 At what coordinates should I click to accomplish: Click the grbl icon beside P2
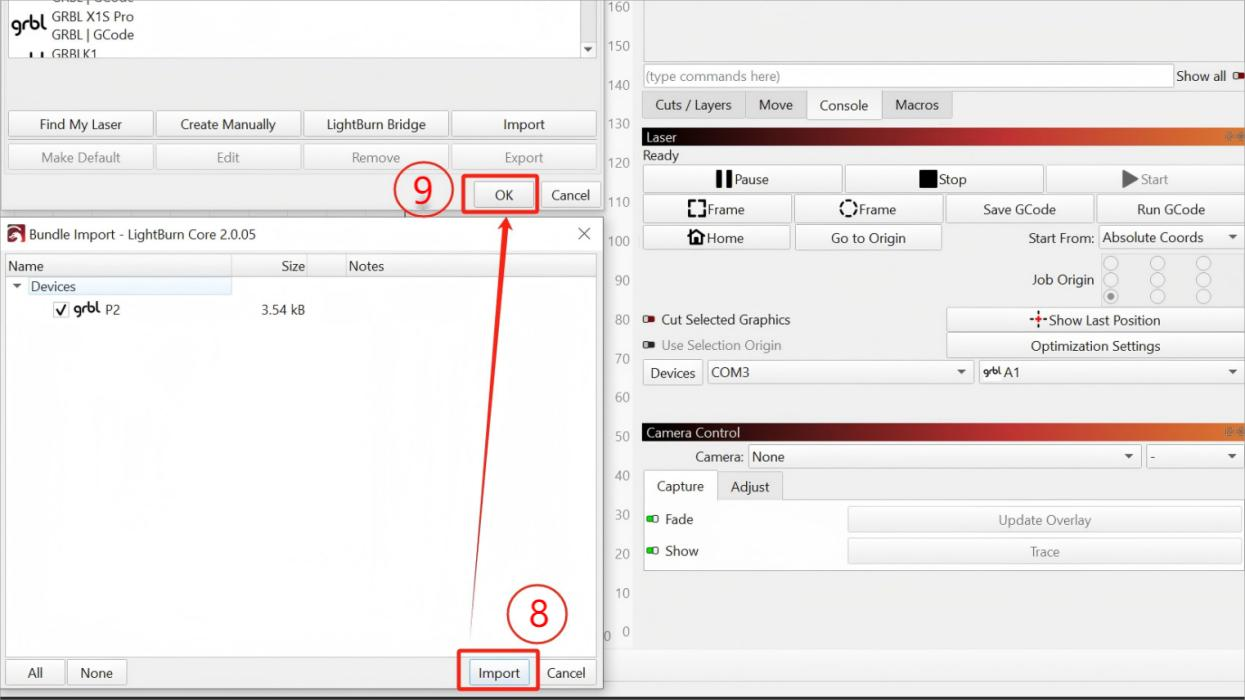pyautogui.click(x=87, y=309)
